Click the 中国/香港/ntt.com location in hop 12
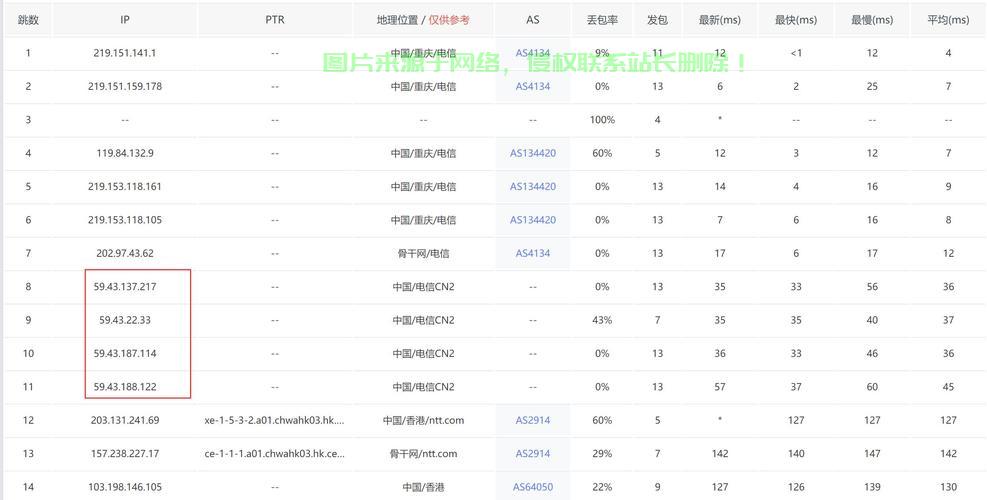 click(423, 421)
